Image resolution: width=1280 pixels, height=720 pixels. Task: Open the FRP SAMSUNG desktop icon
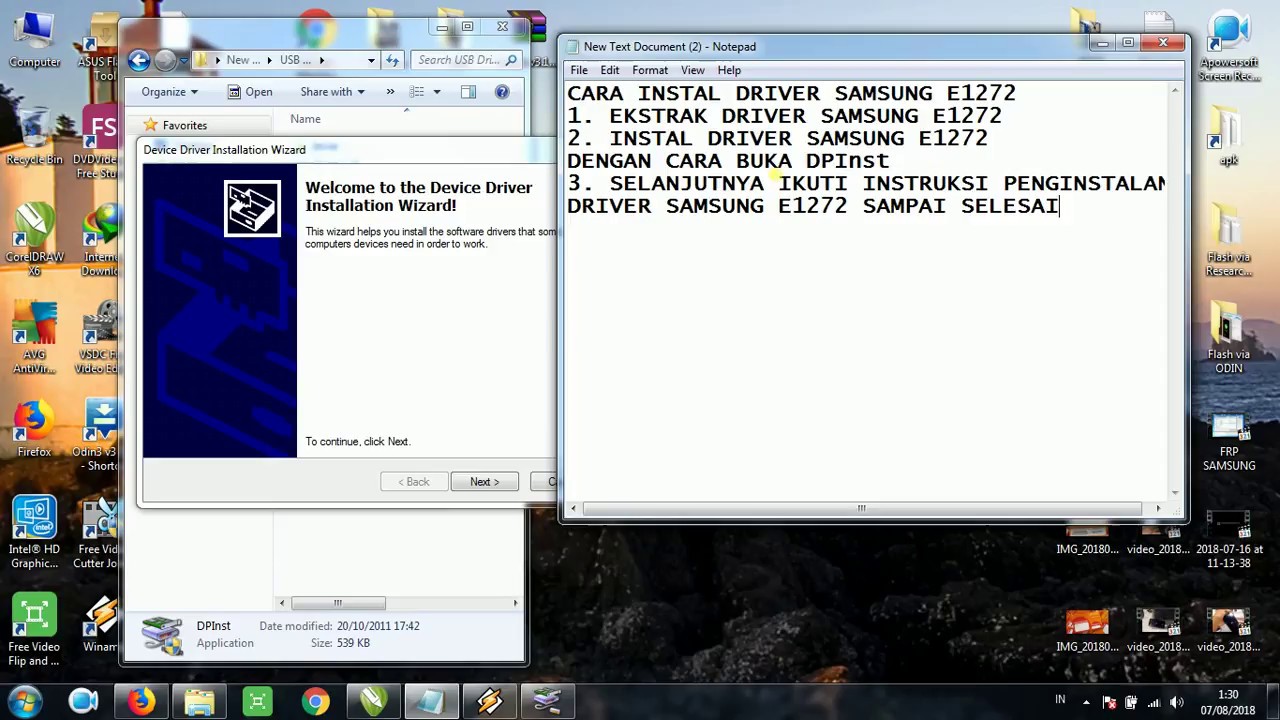tap(1229, 440)
